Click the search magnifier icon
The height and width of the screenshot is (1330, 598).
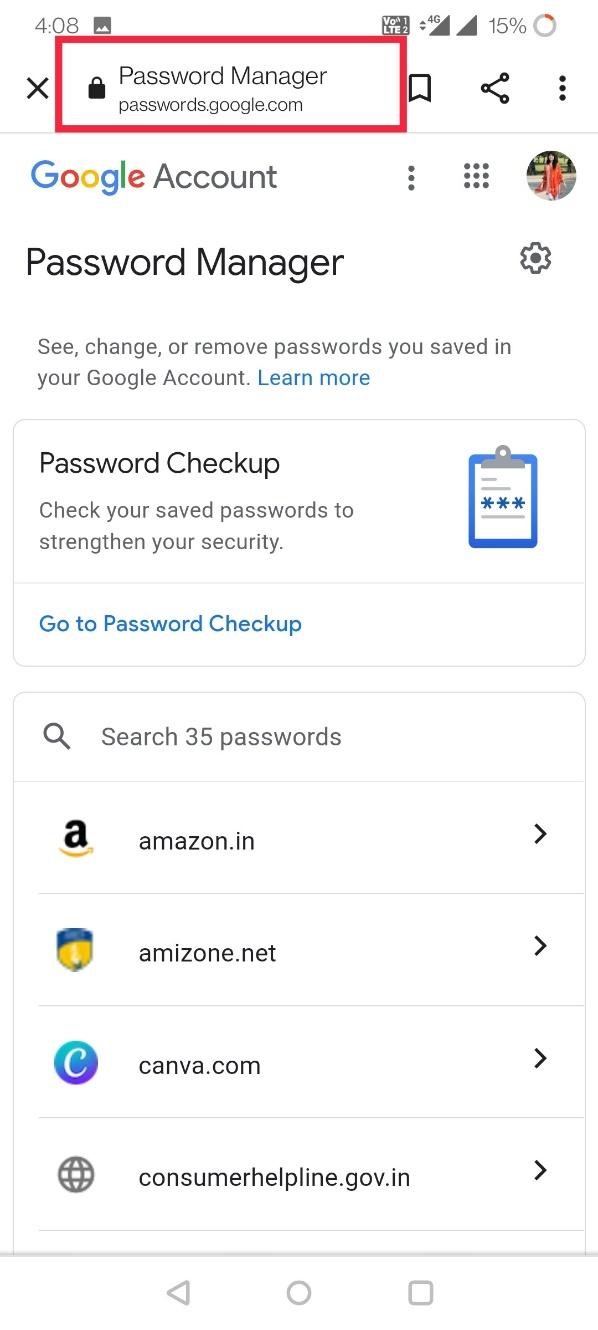tap(56, 736)
